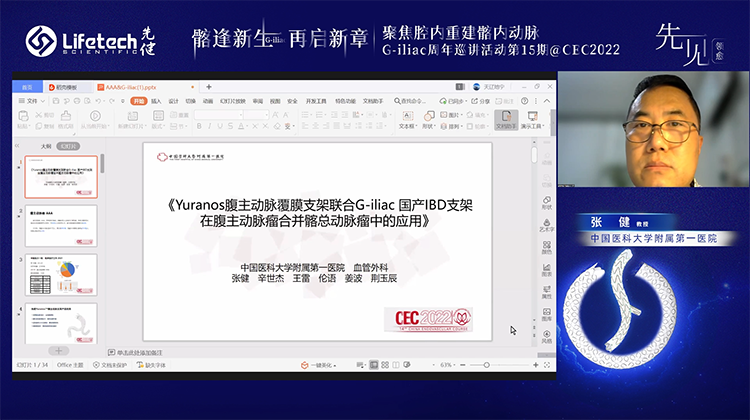Open the font size combo box
Viewport: 750px width, 420px height.
pos(256,115)
